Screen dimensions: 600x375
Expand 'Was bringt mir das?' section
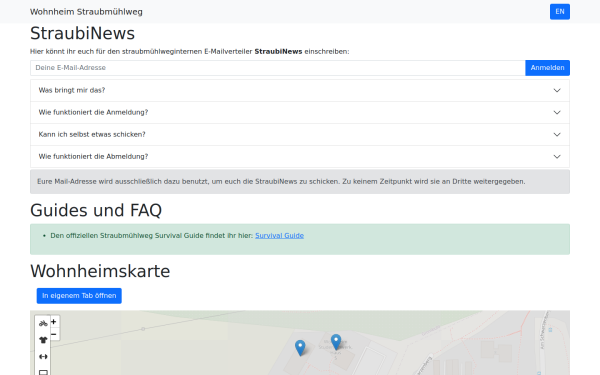(300, 90)
